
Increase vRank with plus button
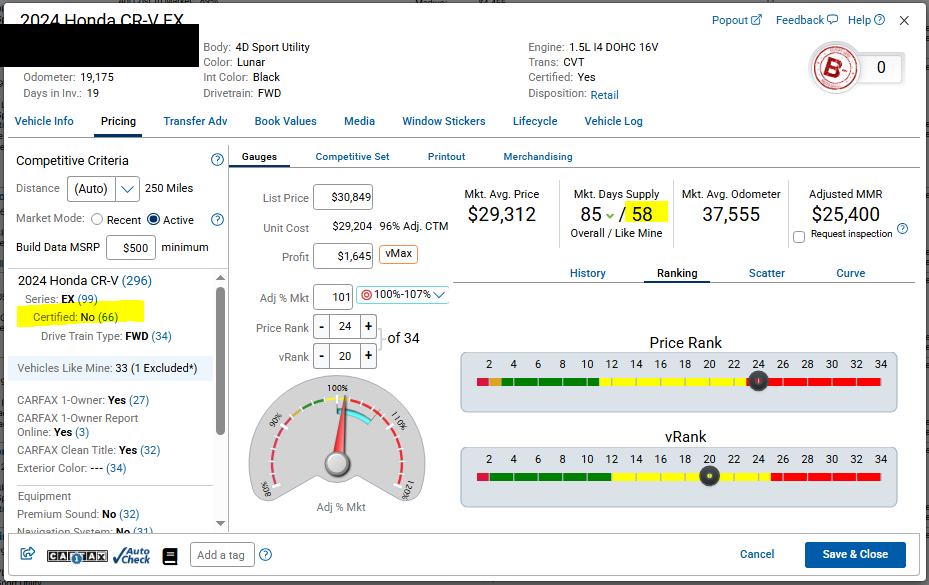(368, 356)
